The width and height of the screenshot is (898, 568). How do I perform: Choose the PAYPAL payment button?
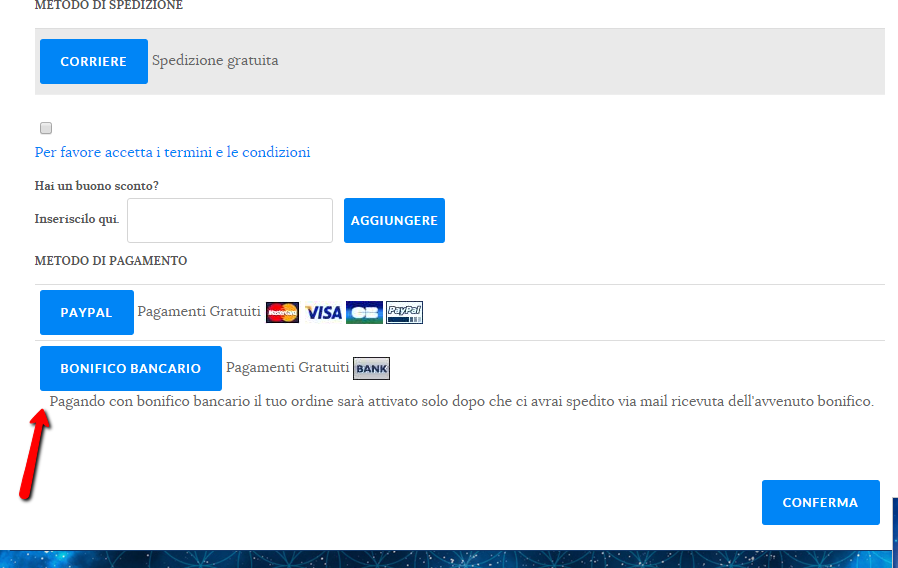click(86, 312)
